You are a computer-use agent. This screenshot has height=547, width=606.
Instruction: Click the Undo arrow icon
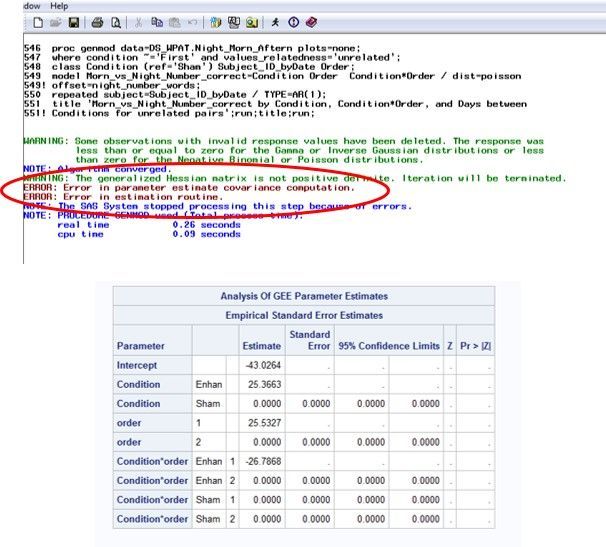(x=191, y=21)
